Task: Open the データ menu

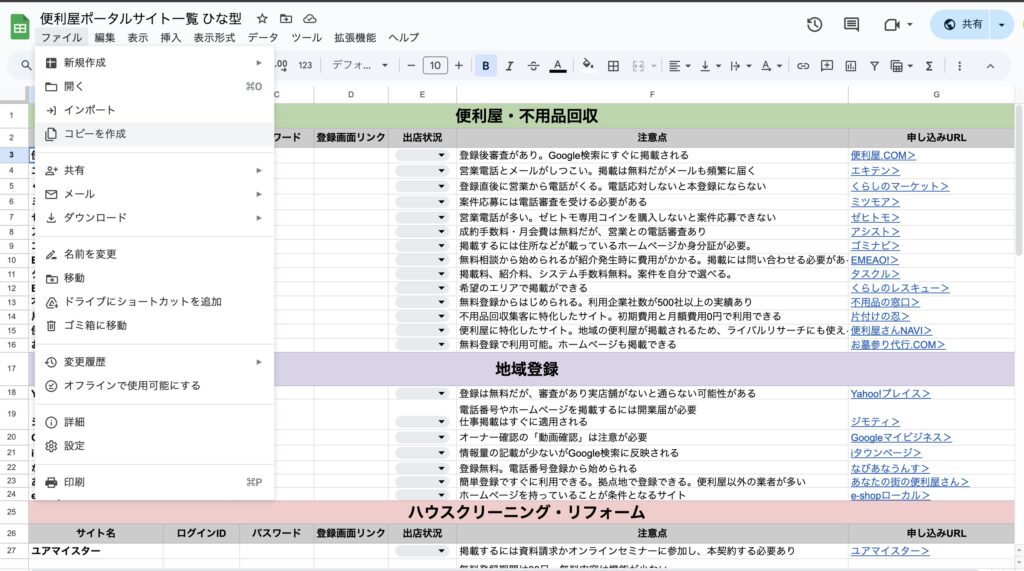Action: pyautogui.click(x=263, y=37)
